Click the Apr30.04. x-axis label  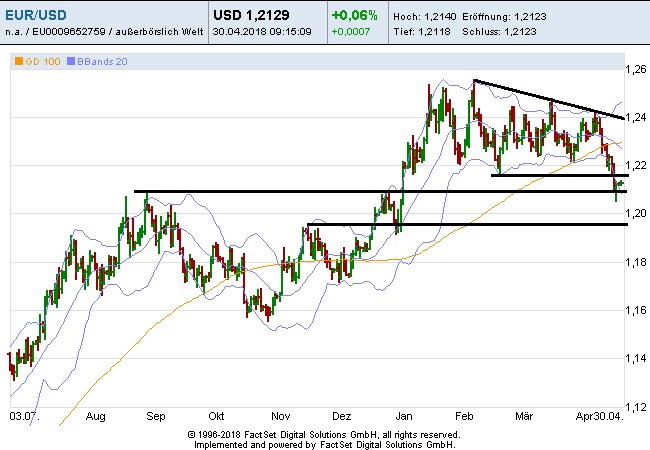pos(599,416)
